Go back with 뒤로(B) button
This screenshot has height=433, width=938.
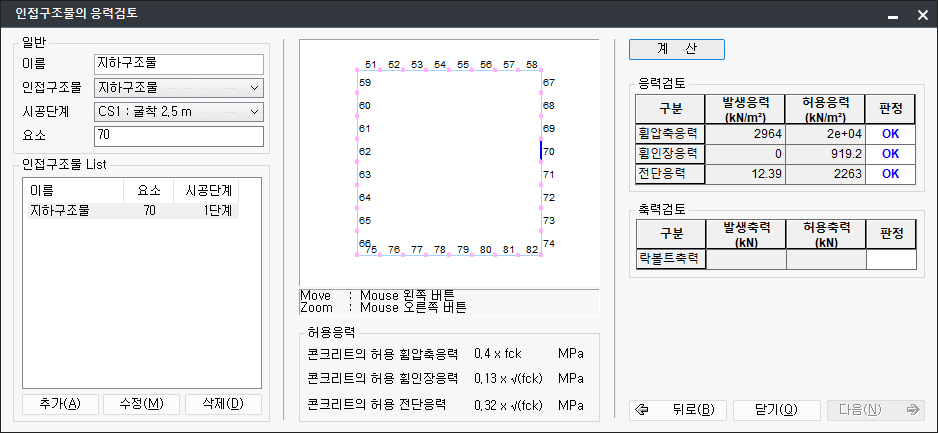[x=677, y=409]
